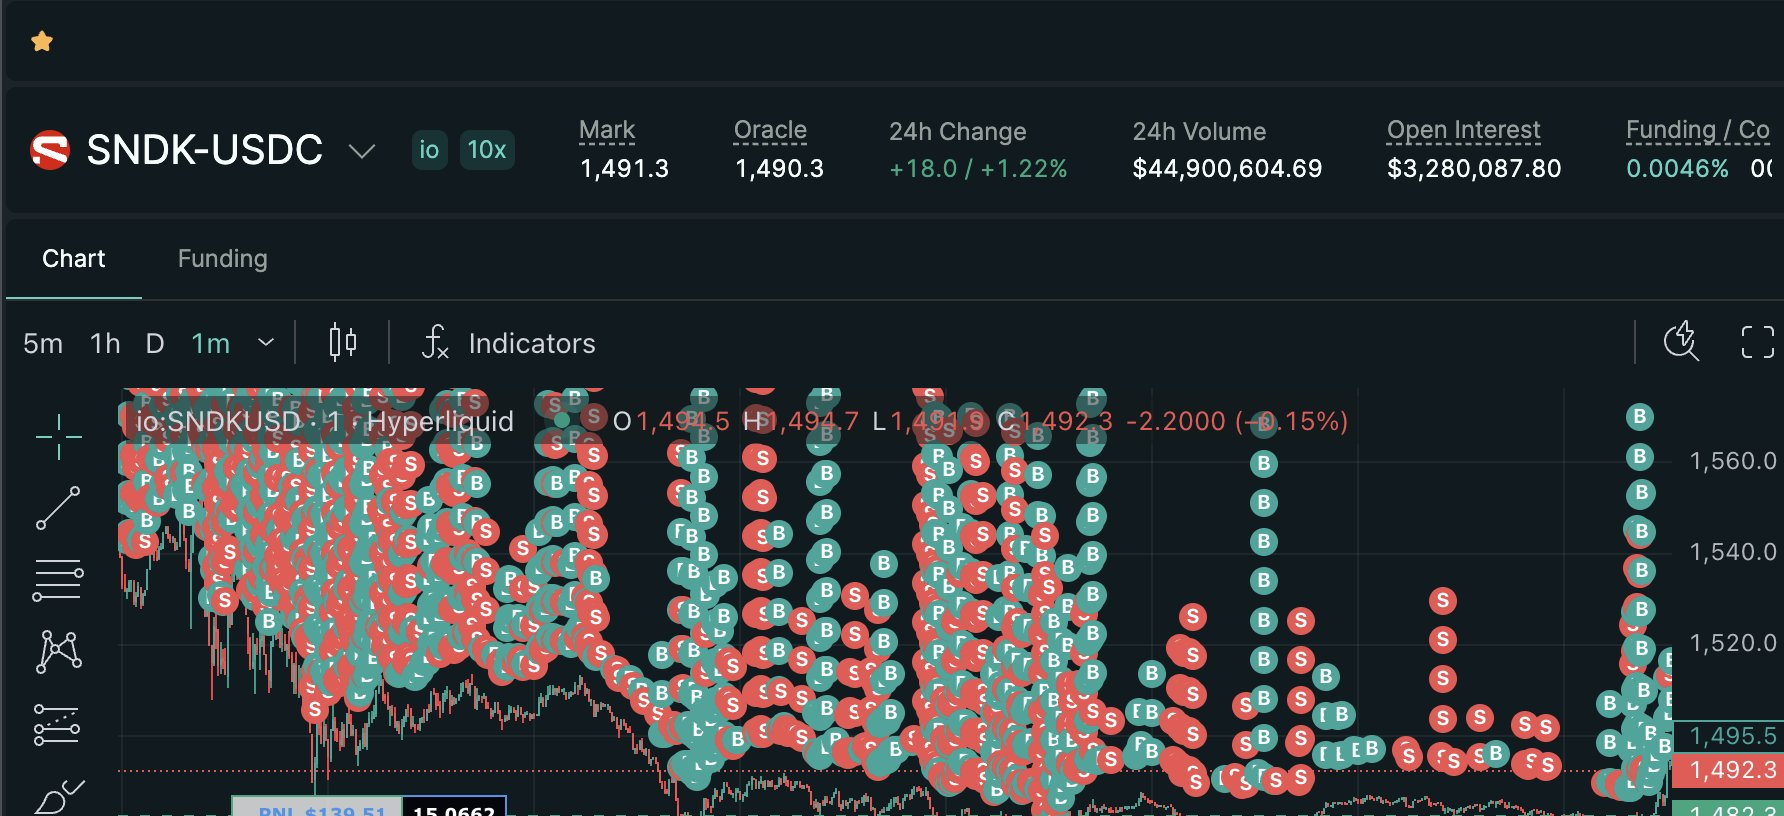Expand the SNDK-USDC market selector chevron

(x=361, y=151)
